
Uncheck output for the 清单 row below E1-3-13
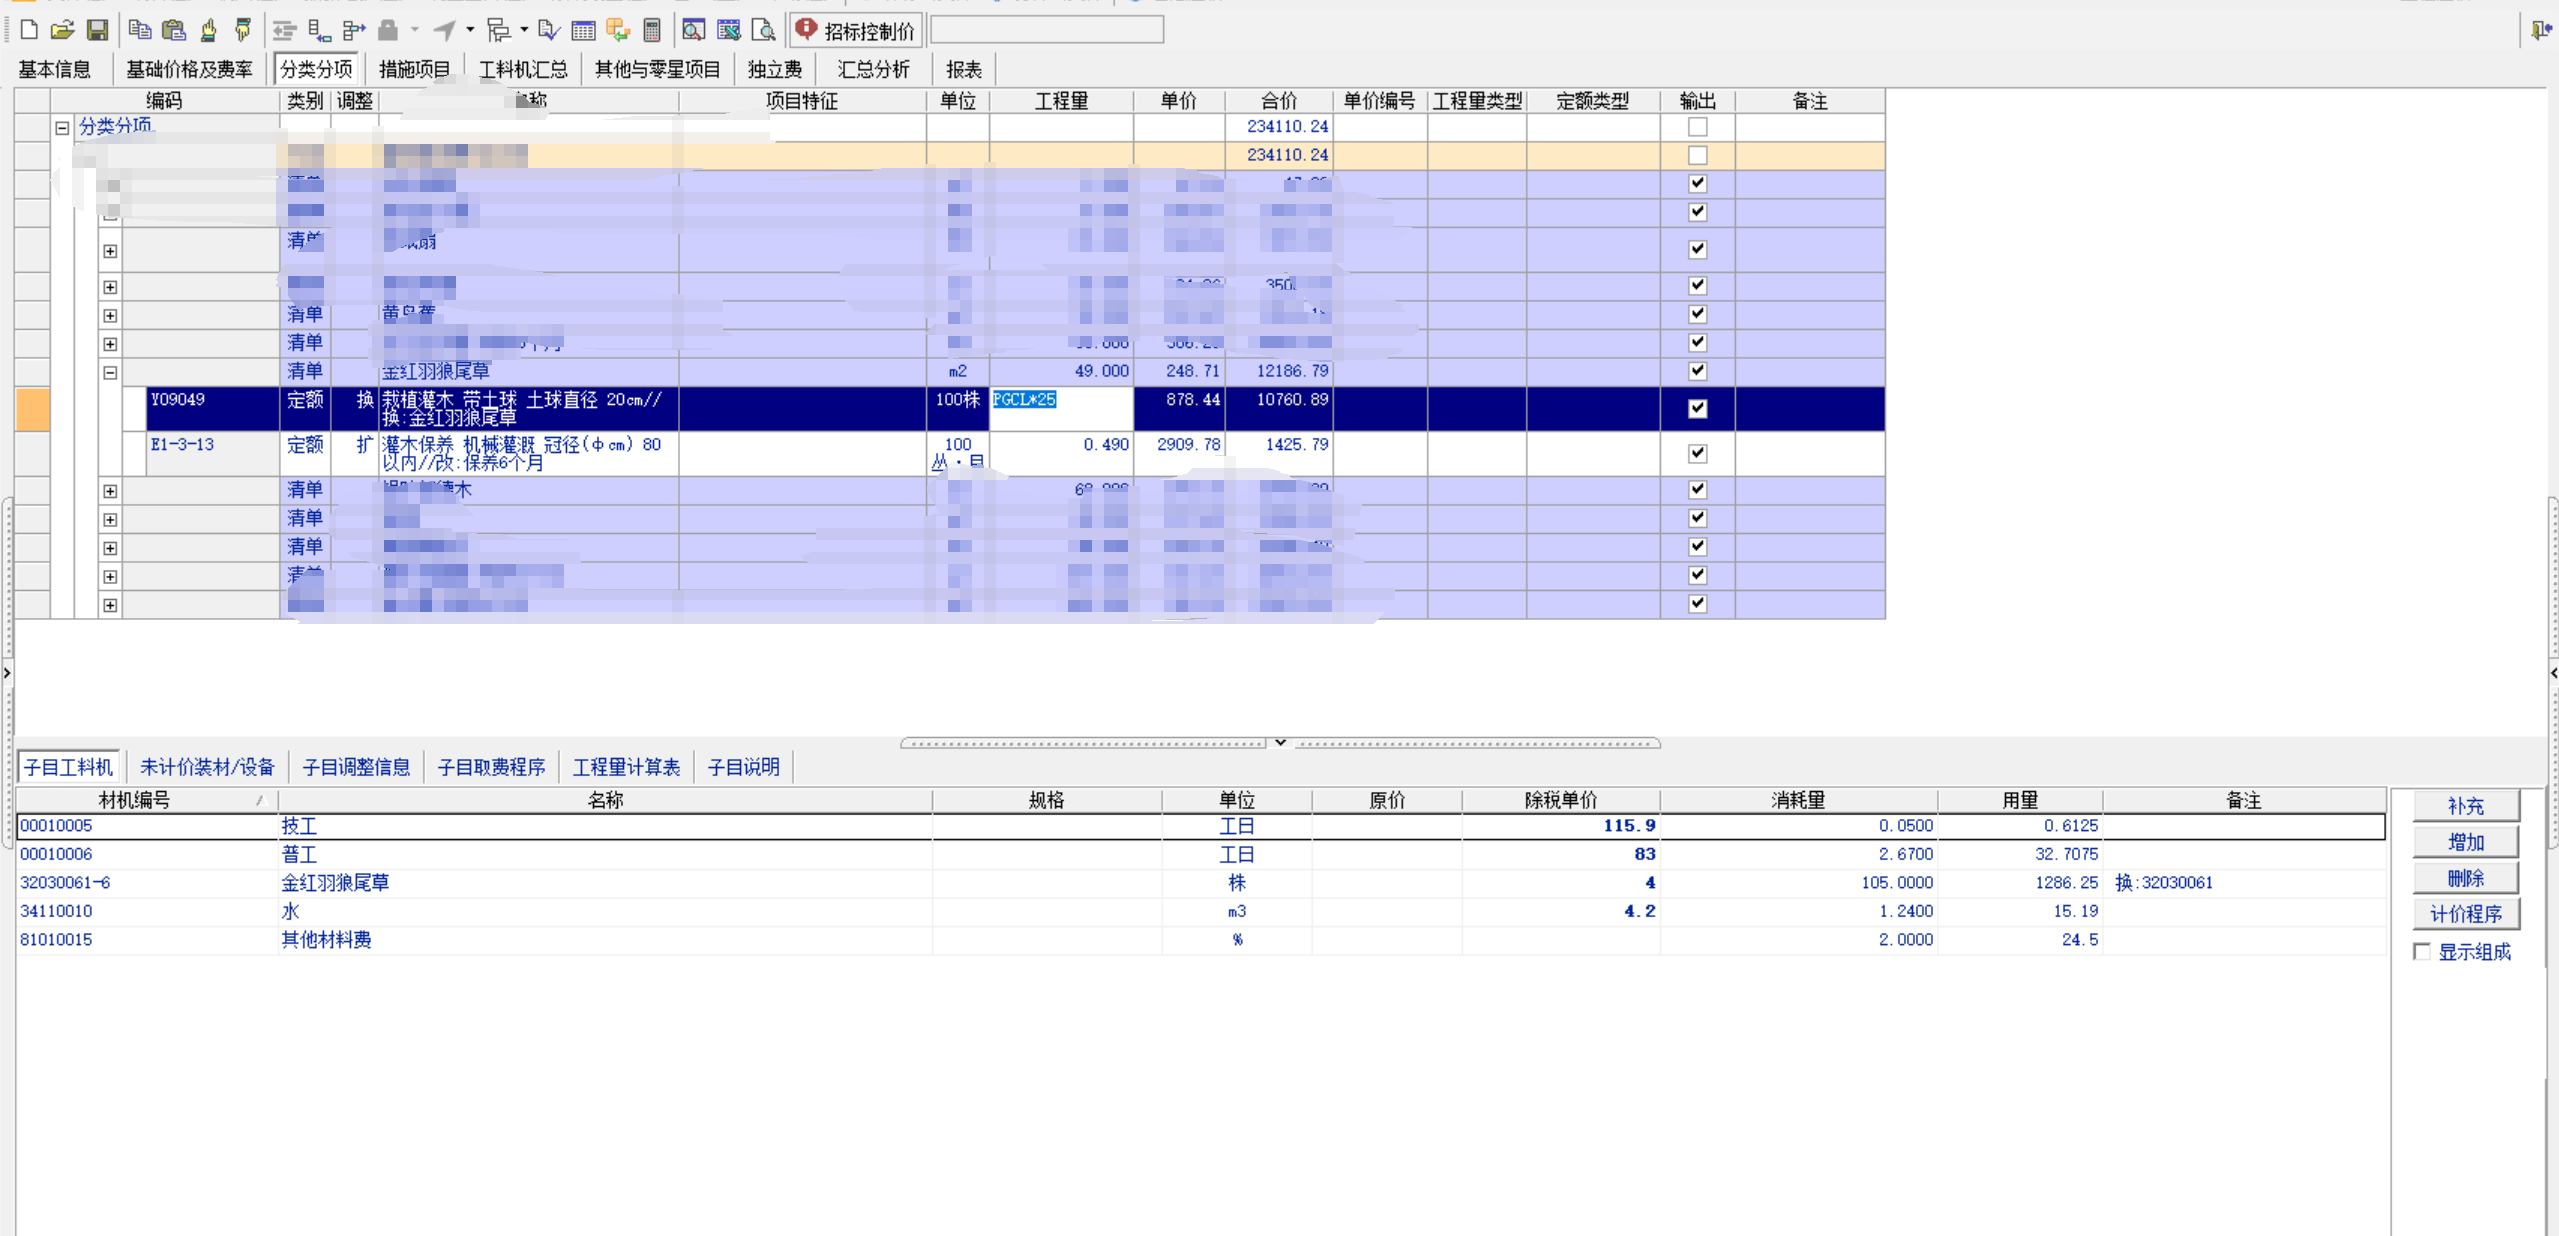click(1697, 489)
